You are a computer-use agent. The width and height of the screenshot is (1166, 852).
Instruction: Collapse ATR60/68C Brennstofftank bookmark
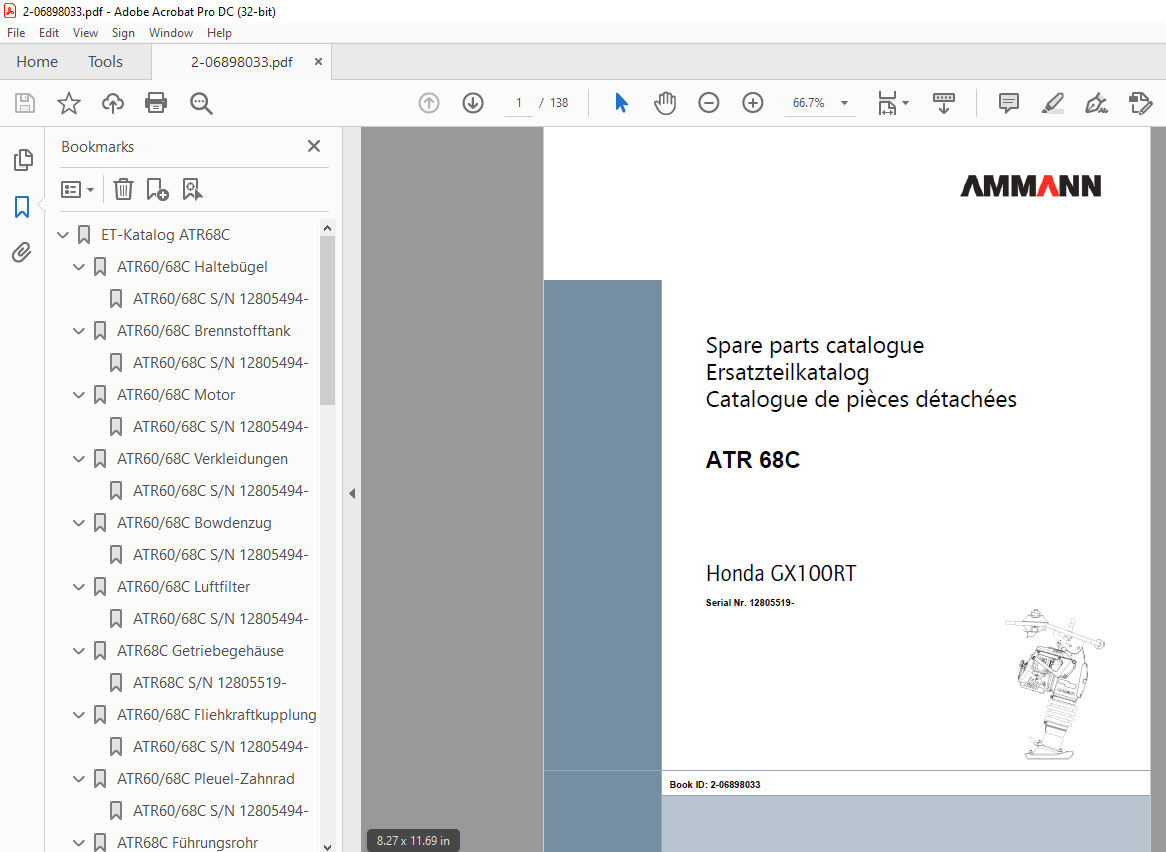(x=79, y=331)
